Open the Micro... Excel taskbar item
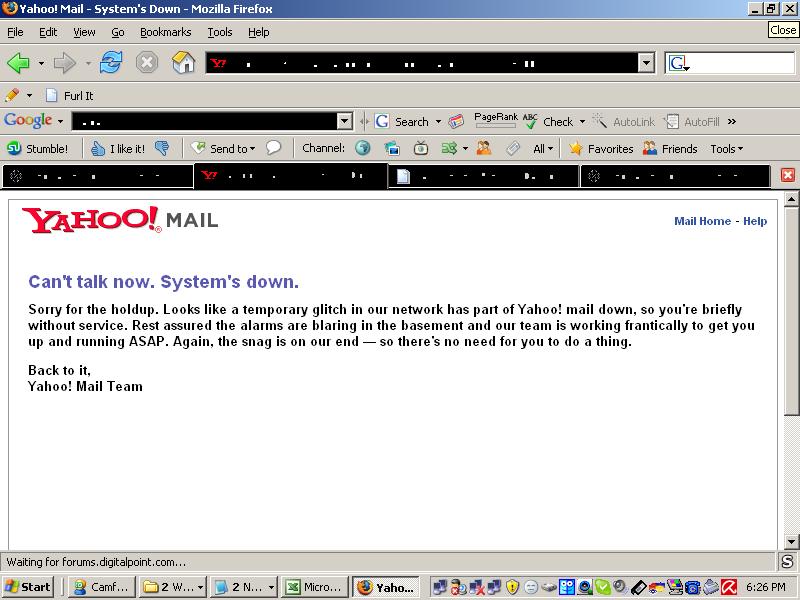This screenshot has height=600, width=800. point(315,587)
